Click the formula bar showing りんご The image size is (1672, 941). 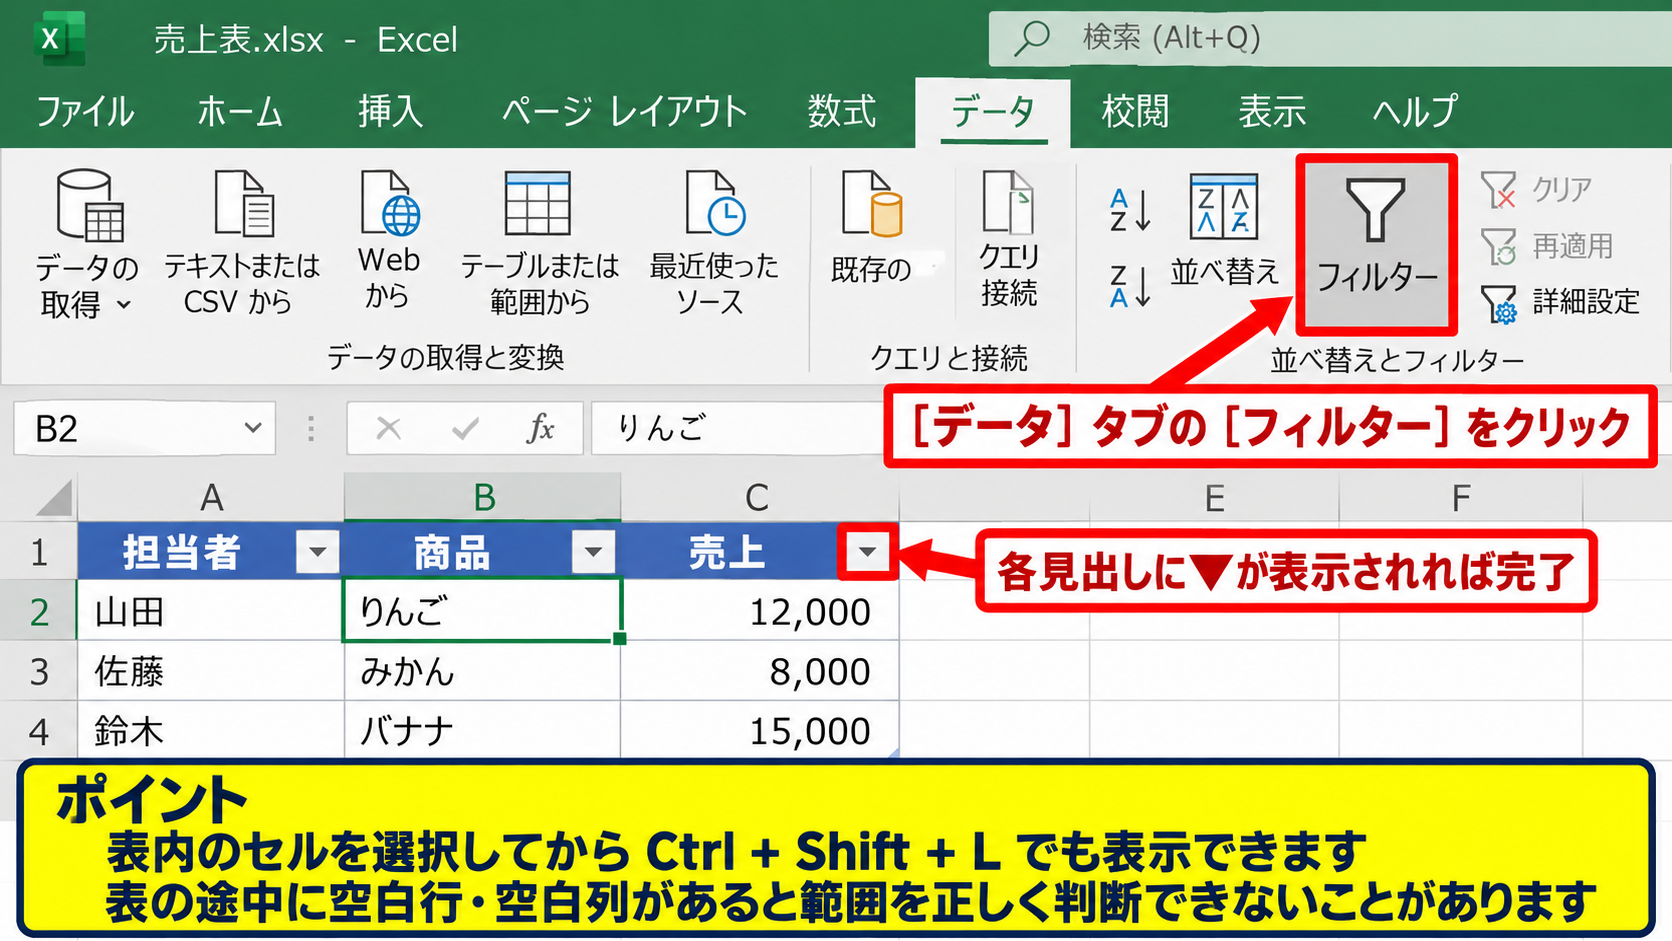point(738,429)
